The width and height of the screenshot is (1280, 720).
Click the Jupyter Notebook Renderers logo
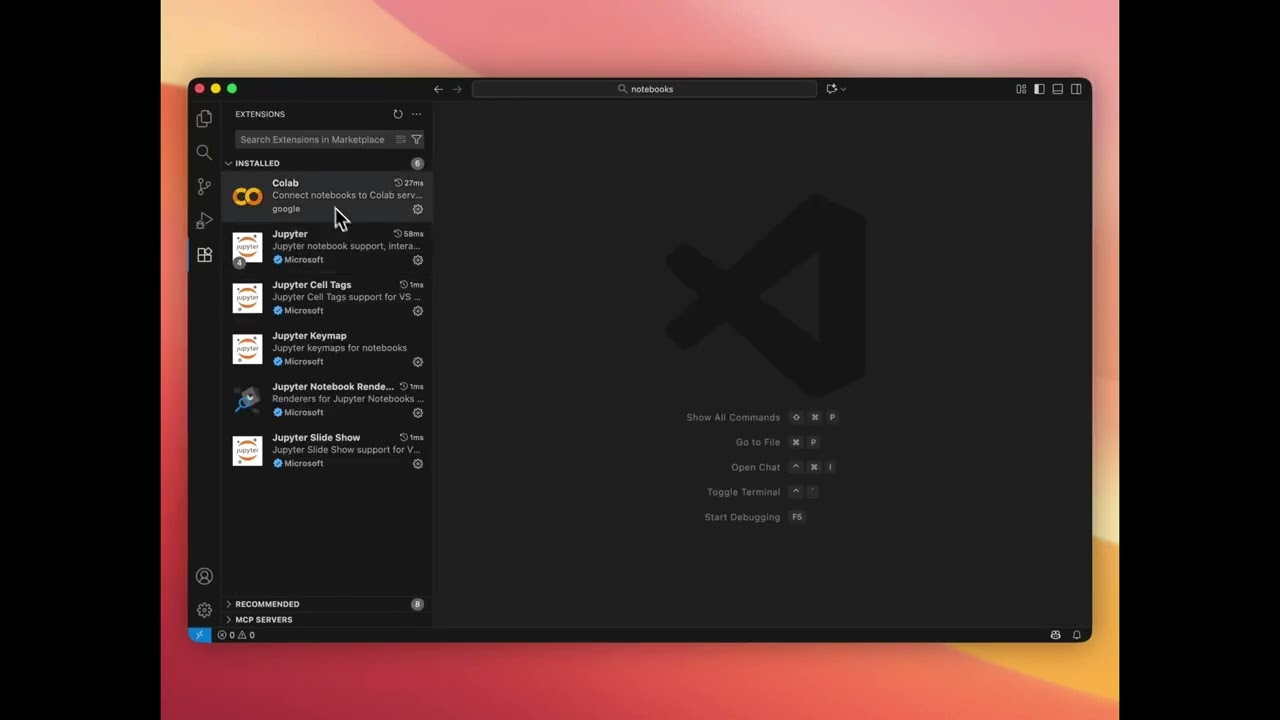(x=247, y=400)
